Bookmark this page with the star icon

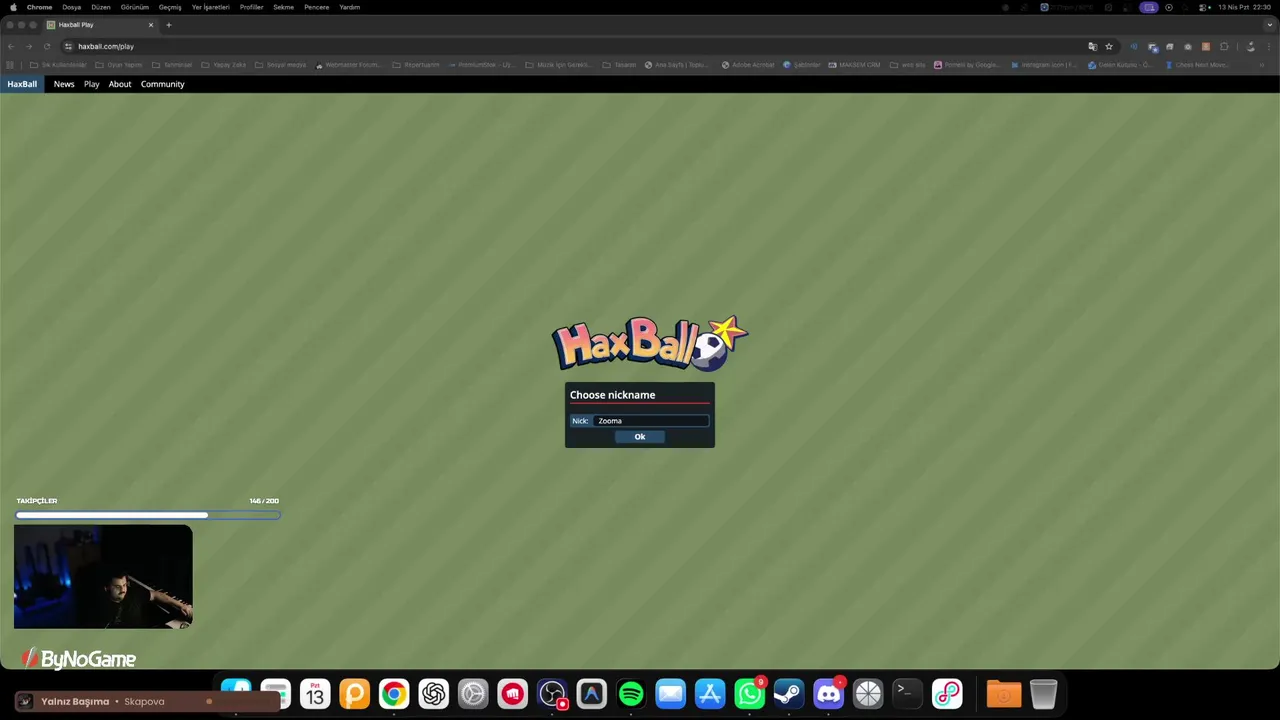click(x=1109, y=46)
